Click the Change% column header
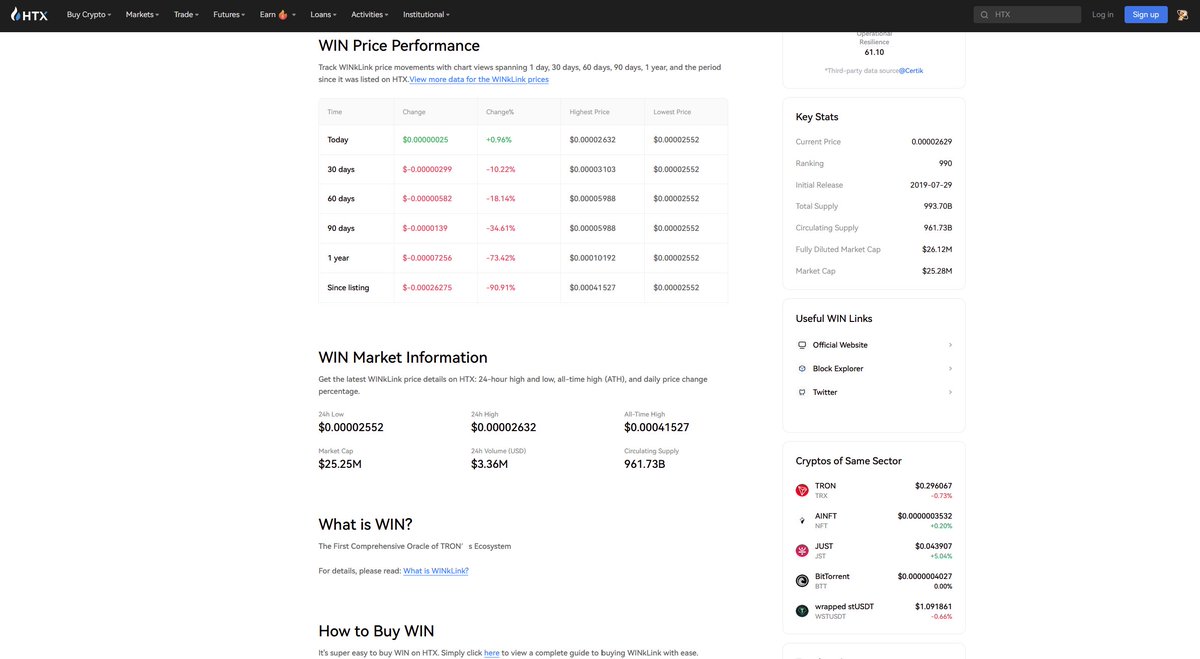The width and height of the screenshot is (1200, 659). (x=500, y=112)
